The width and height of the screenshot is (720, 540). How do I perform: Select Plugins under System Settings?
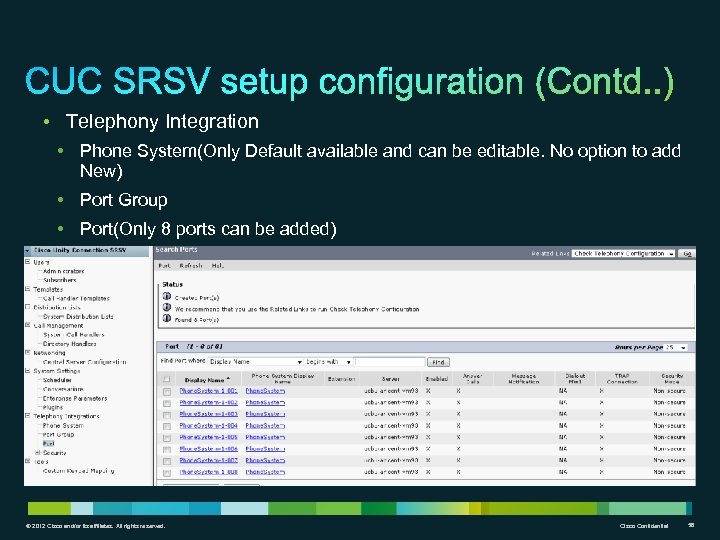[53, 407]
